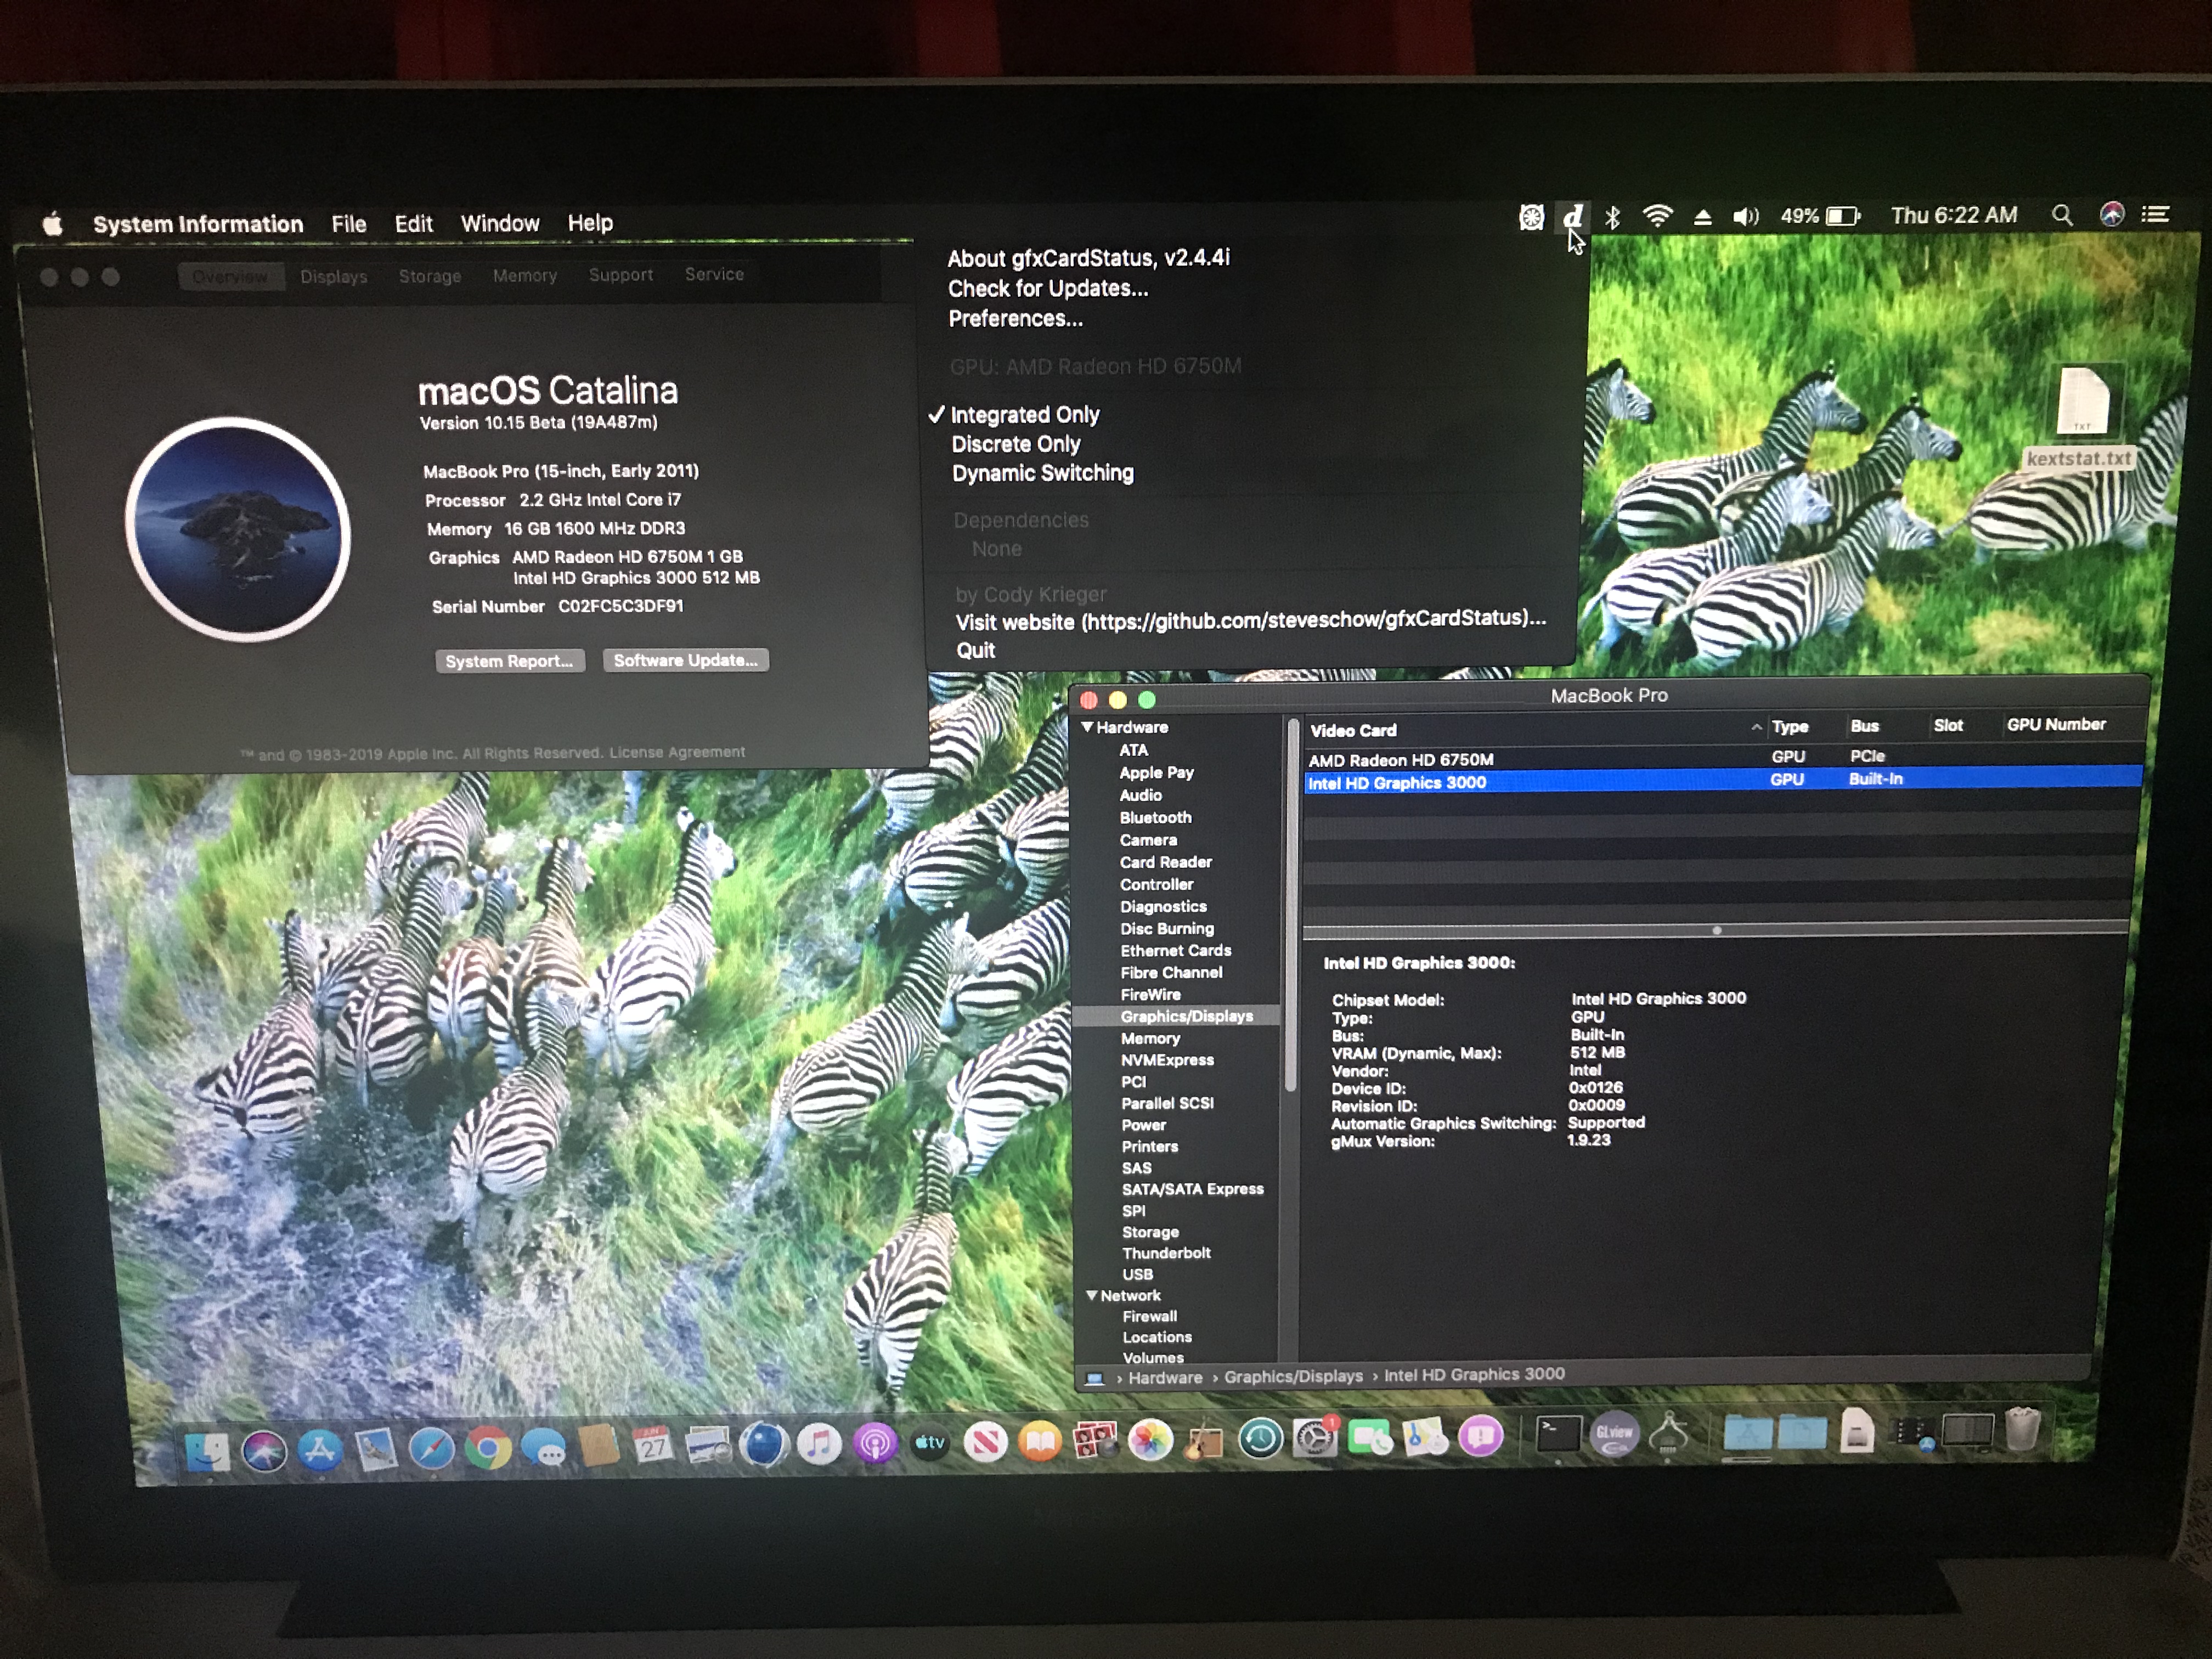The height and width of the screenshot is (1659, 2212).
Task: Click Visit website GitHub link
Action: [1250, 620]
